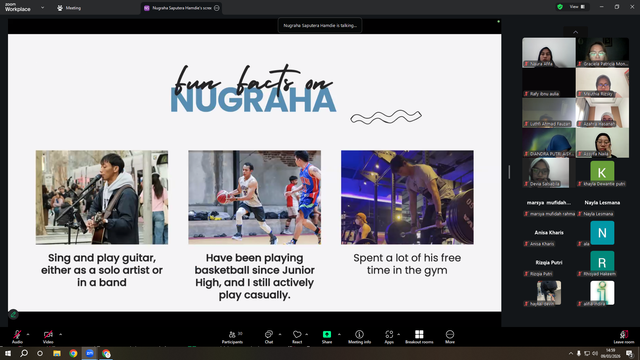
Task: Expand reaction options arrow next to React
Action: point(307,334)
